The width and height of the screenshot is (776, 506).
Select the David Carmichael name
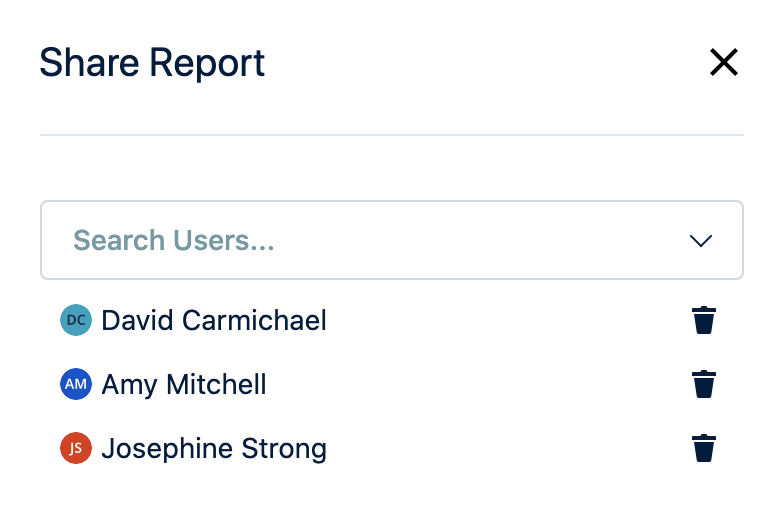tap(214, 321)
